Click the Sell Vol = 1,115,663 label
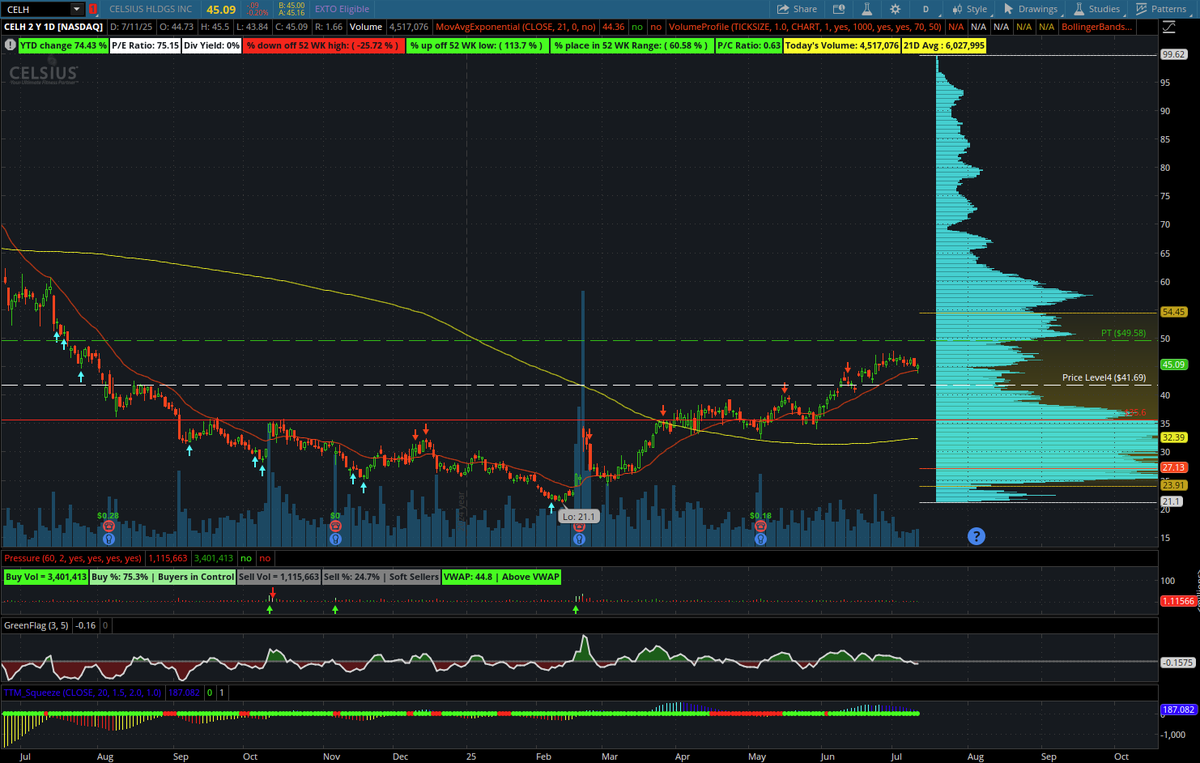Image resolution: width=1200 pixels, height=763 pixels. [x=279, y=577]
